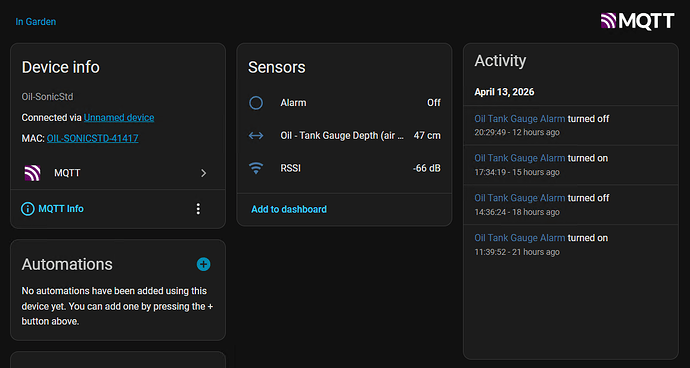Click the -66 dB RSSI value

pyautogui.click(x=426, y=168)
